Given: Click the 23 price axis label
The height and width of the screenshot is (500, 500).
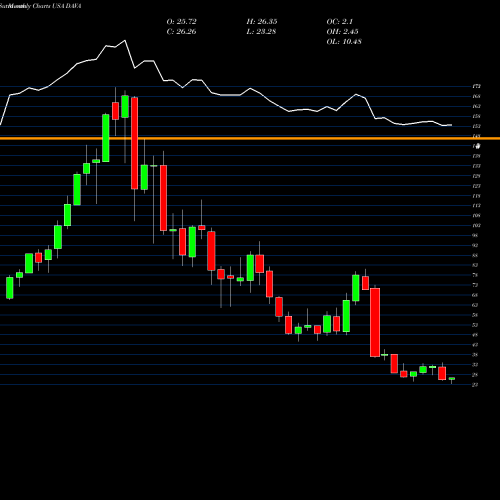Looking at the screenshot, I should pos(475,385).
